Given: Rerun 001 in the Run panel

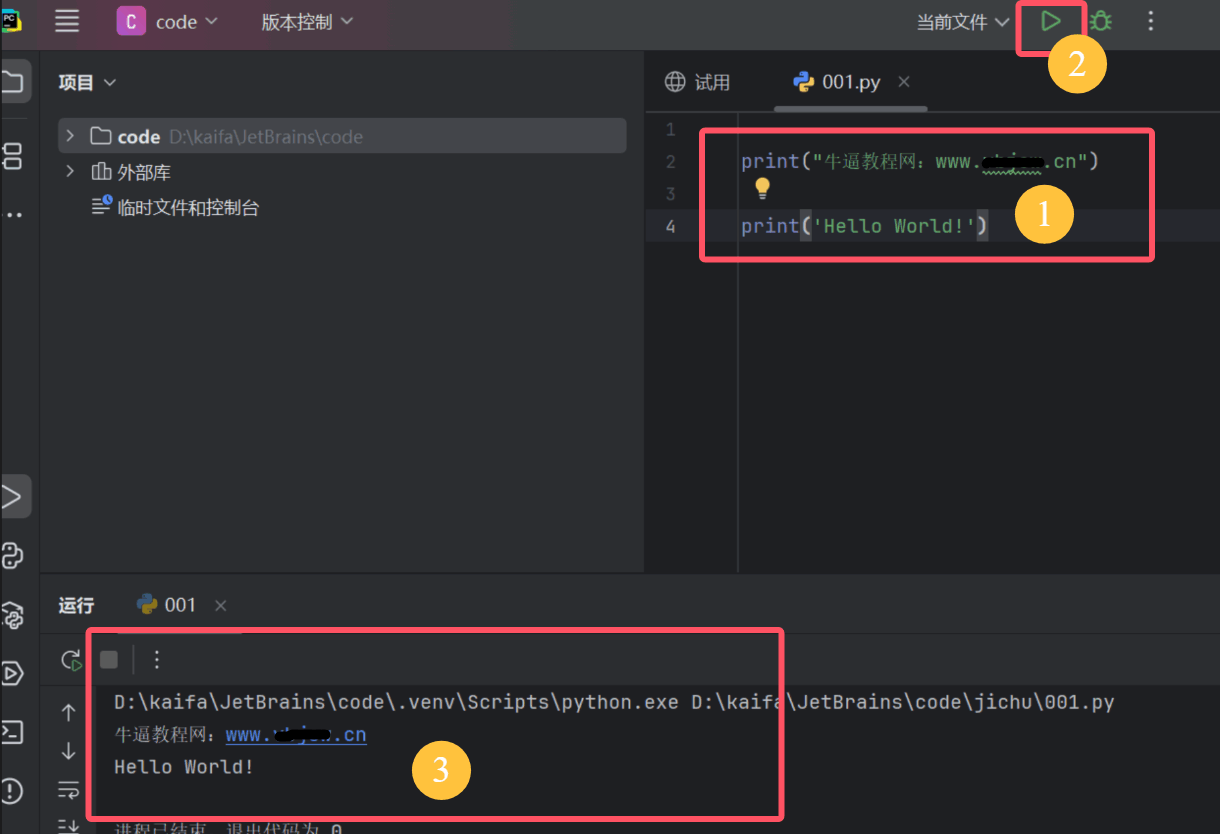Looking at the screenshot, I should tap(71, 660).
